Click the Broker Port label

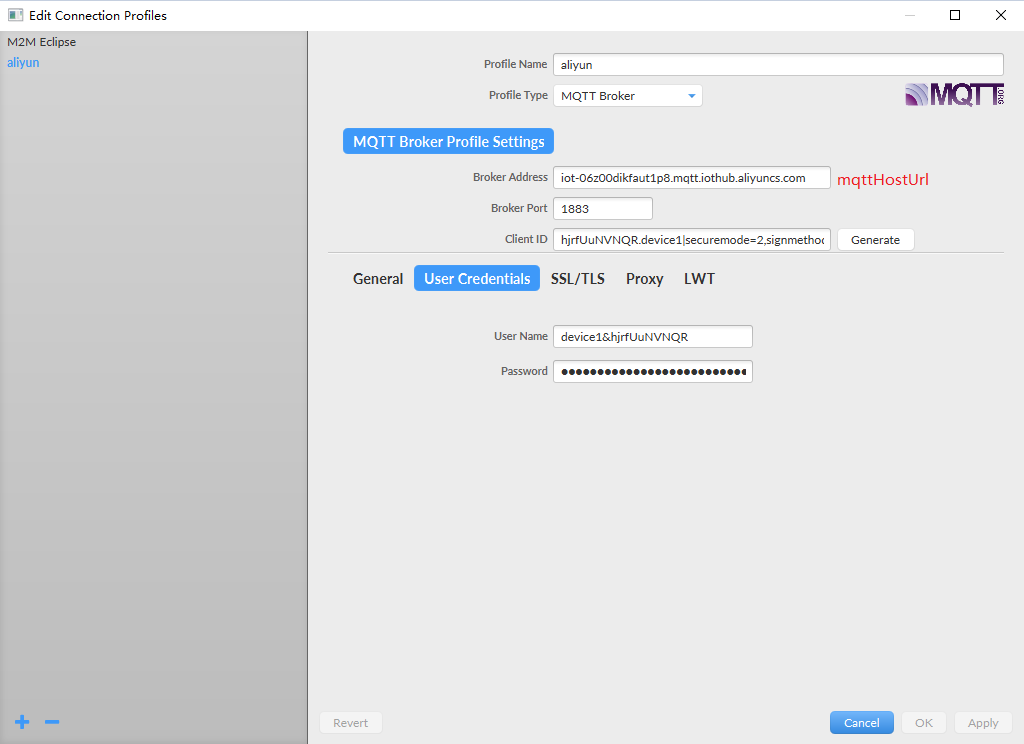(x=519, y=208)
